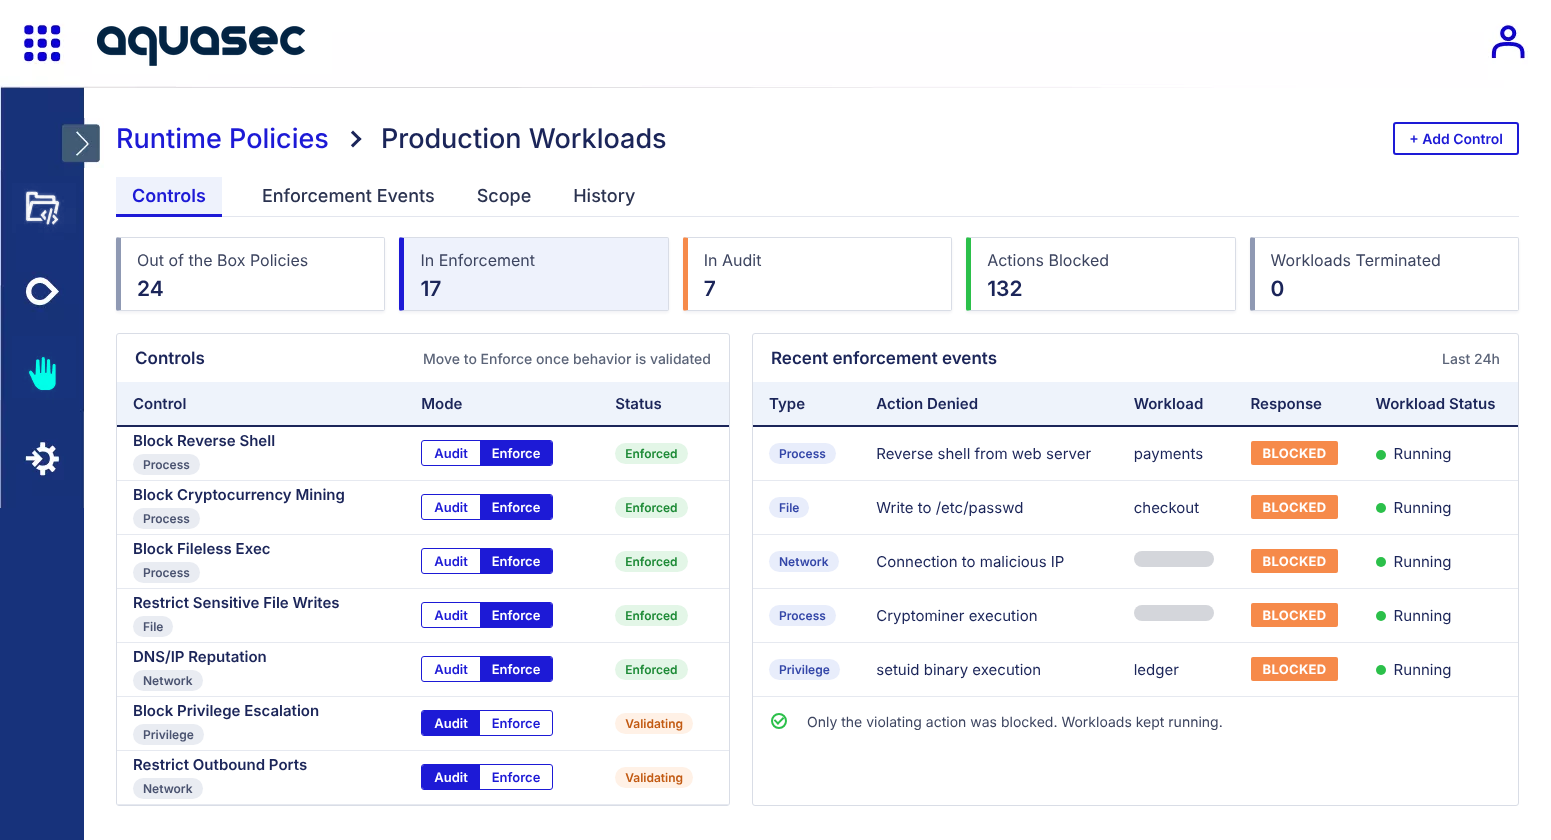Click the File type tag in events
Screen dimensions: 1551x840
[x=789, y=508]
